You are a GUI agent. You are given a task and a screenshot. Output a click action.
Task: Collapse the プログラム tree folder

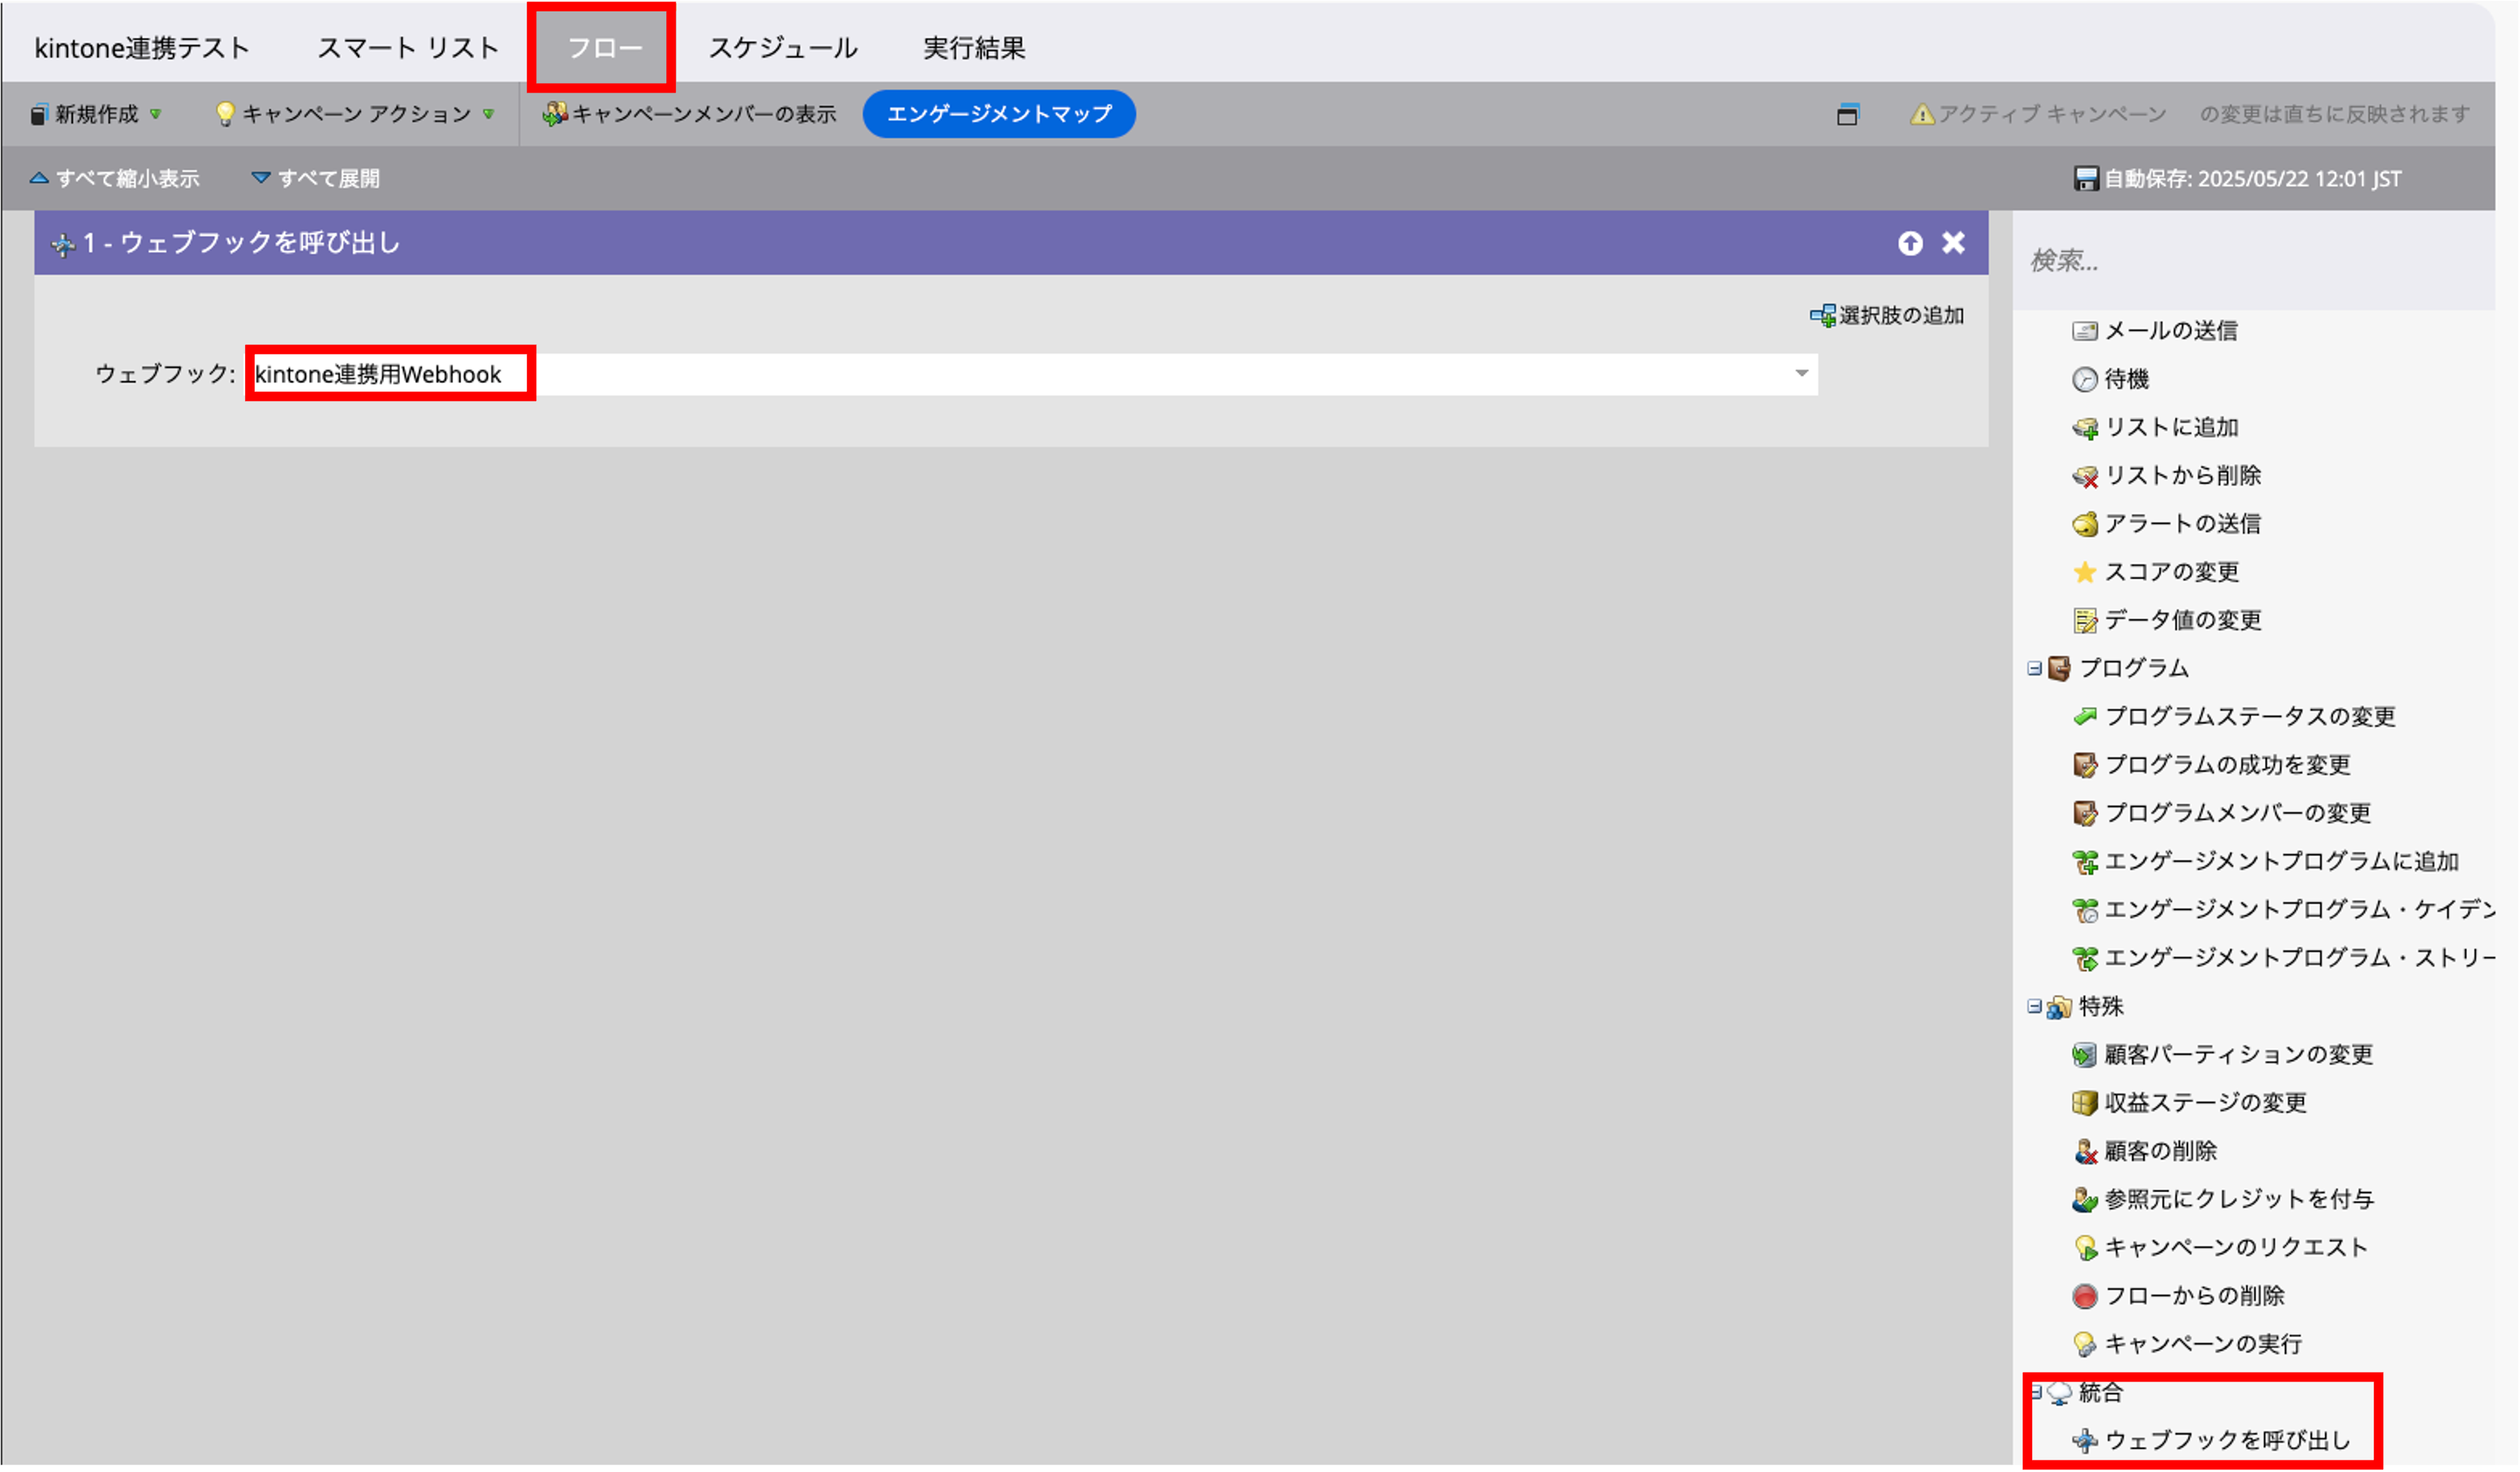pos(2034,668)
